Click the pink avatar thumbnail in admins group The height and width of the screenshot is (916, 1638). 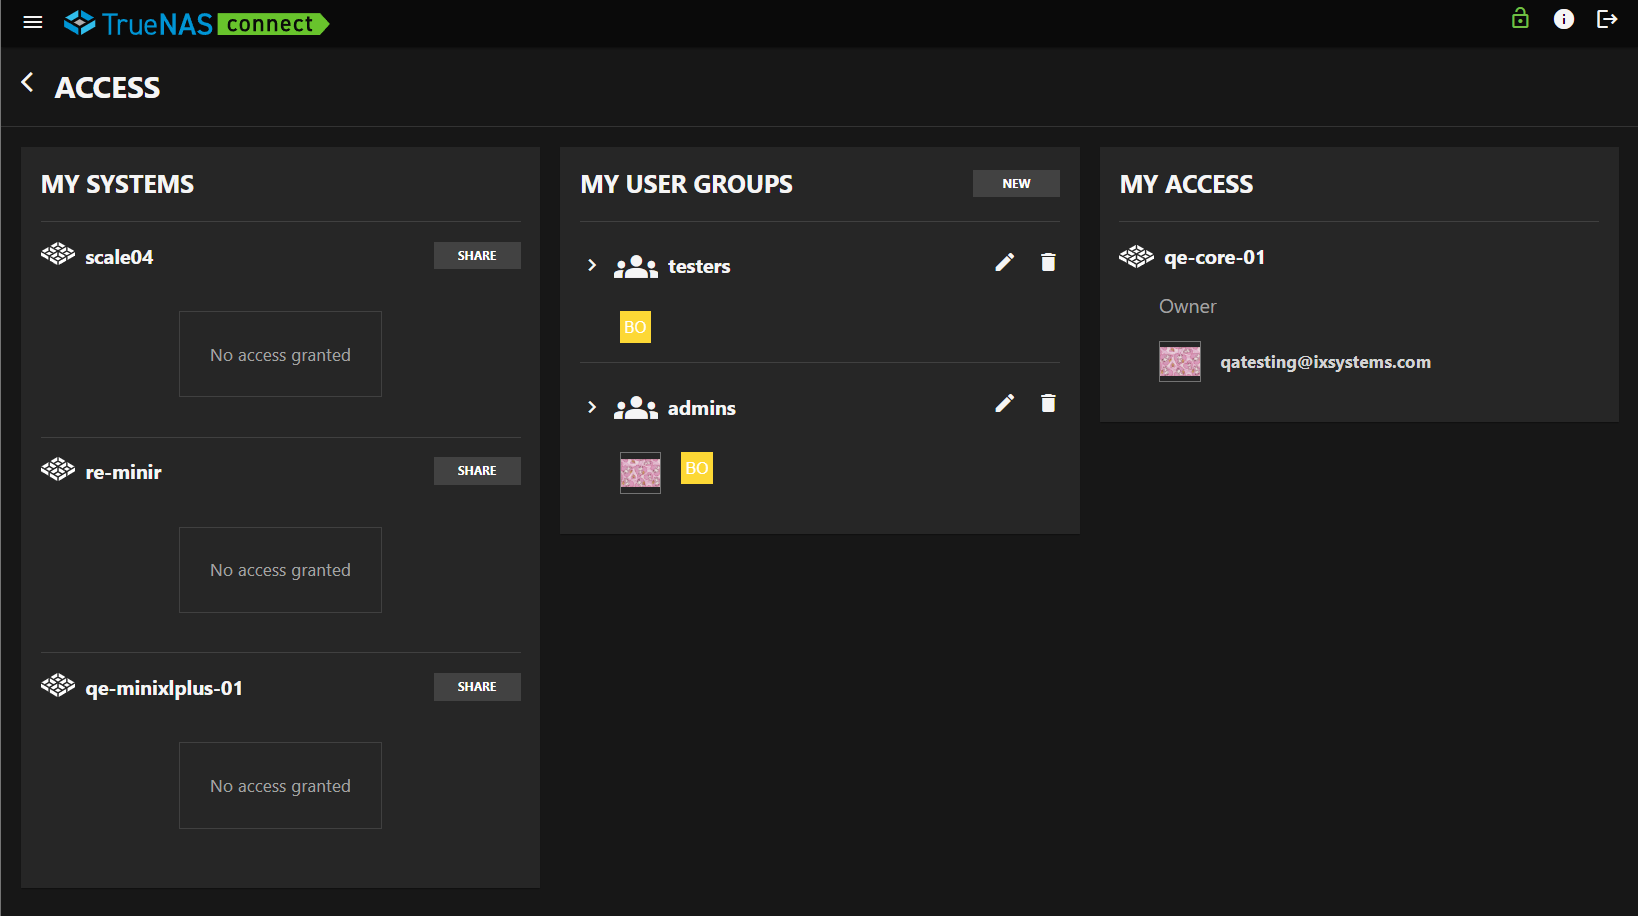click(x=640, y=472)
